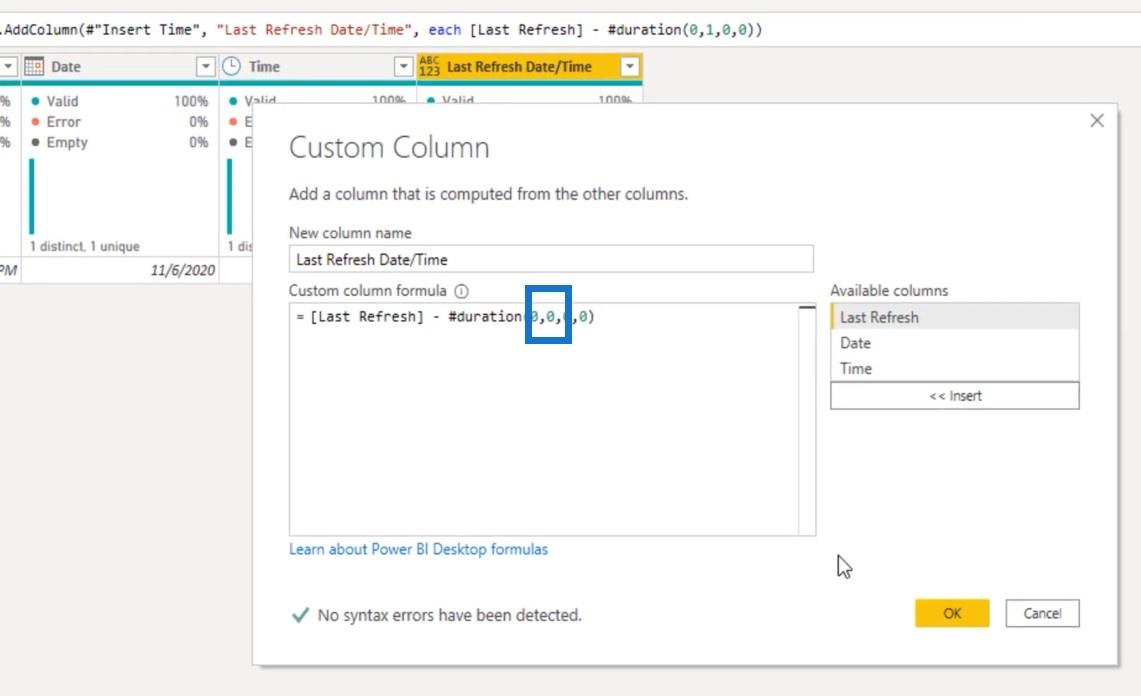The image size is (1141, 696).
Task: Open the Time column filter dropdown
Action: coord(403,66)
